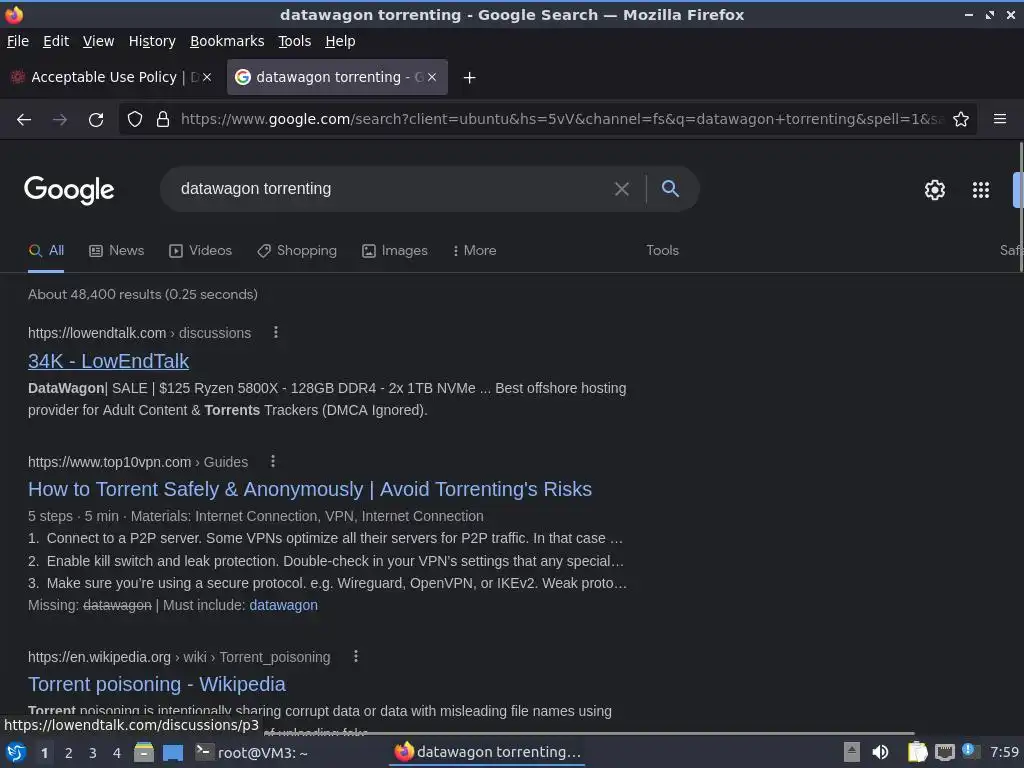Click the 7:59 clock
The height and width of the screenshot is (768, 1024).
click(x=1004, y=752)
